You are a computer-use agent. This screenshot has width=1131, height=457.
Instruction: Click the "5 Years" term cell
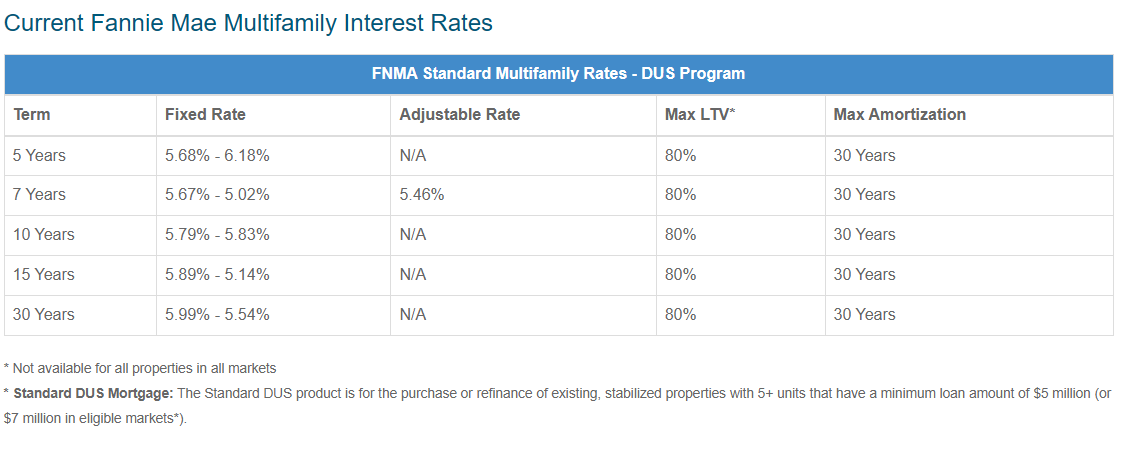[x=39, y=156]
